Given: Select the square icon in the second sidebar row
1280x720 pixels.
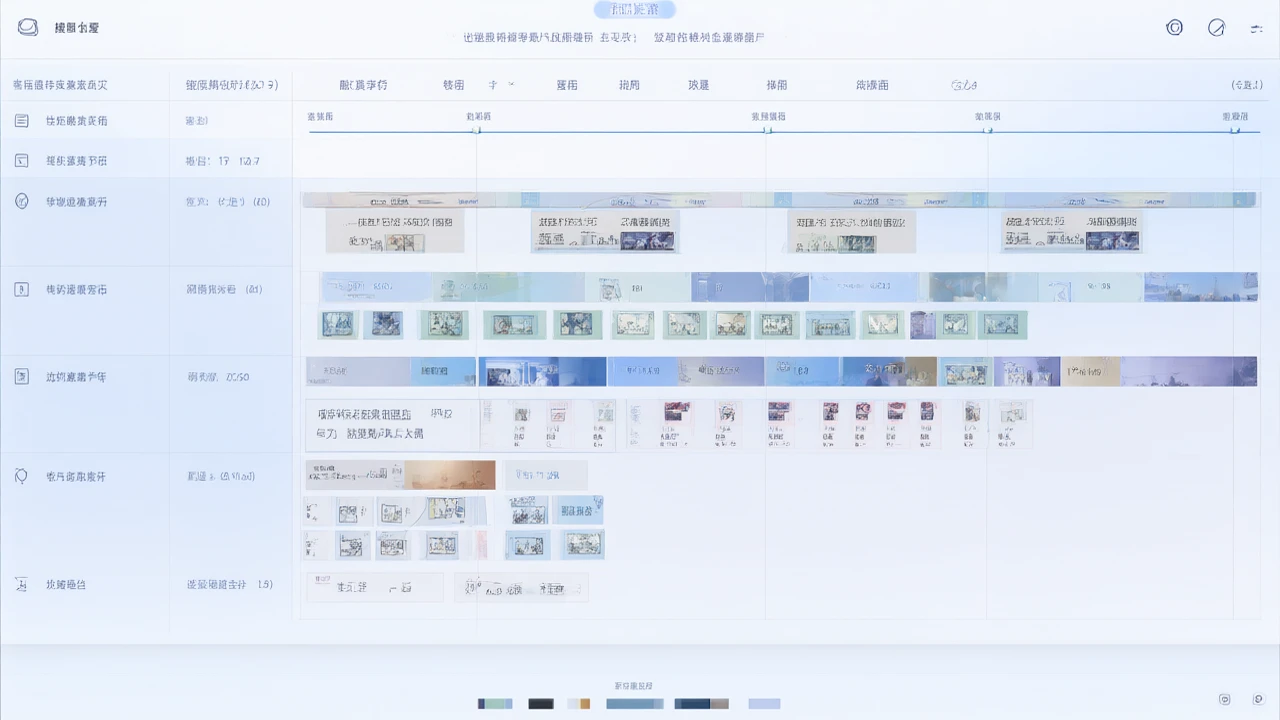Looking at the screenshot, I should click(x=21, y=161).
